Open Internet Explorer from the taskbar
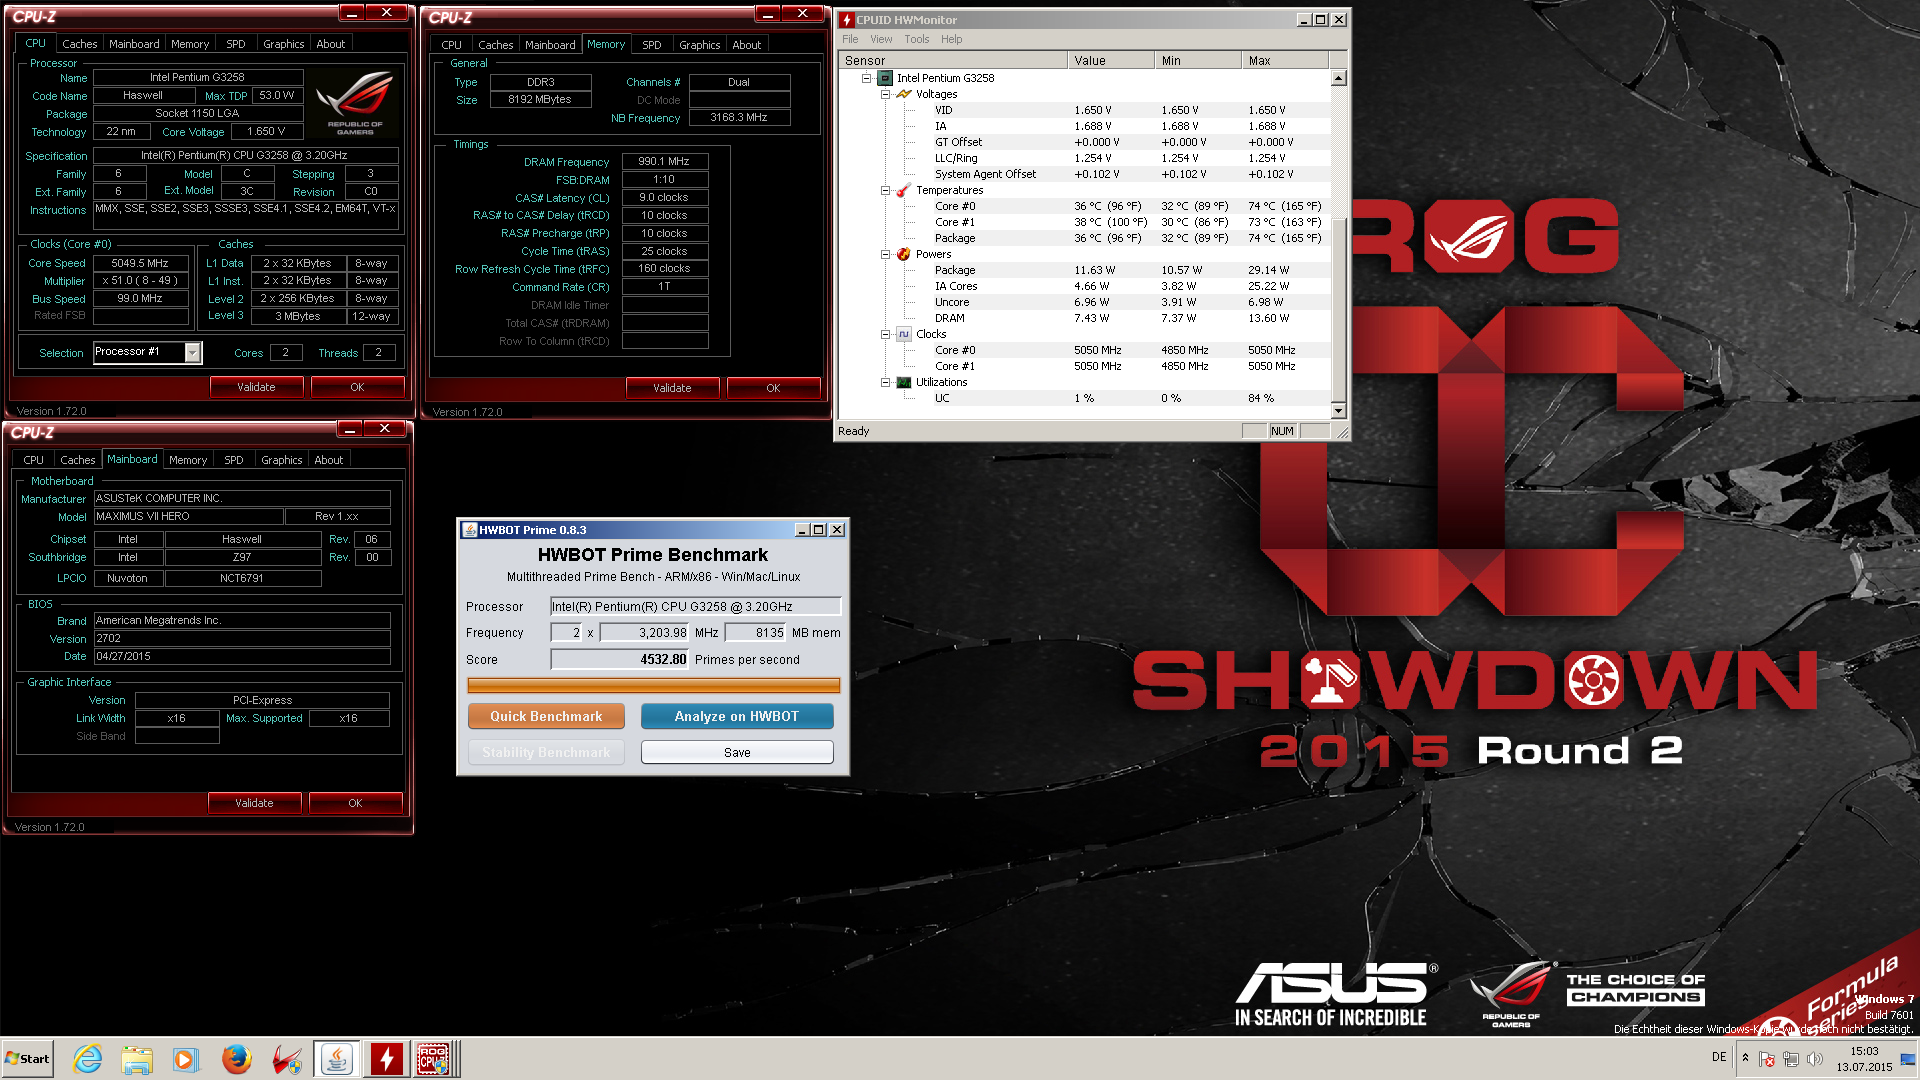The height and width of the screenshot is (1080, 1920). click(x=88, y=1059)
